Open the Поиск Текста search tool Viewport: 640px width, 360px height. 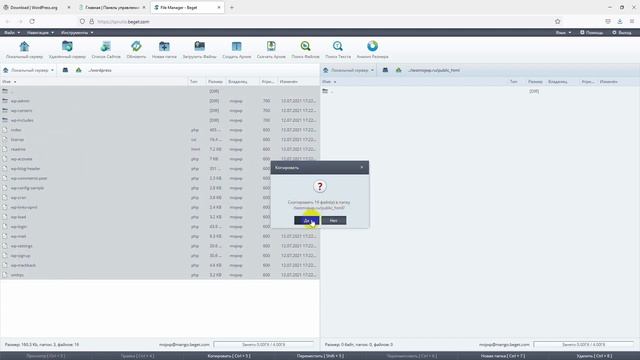point(338,47)
